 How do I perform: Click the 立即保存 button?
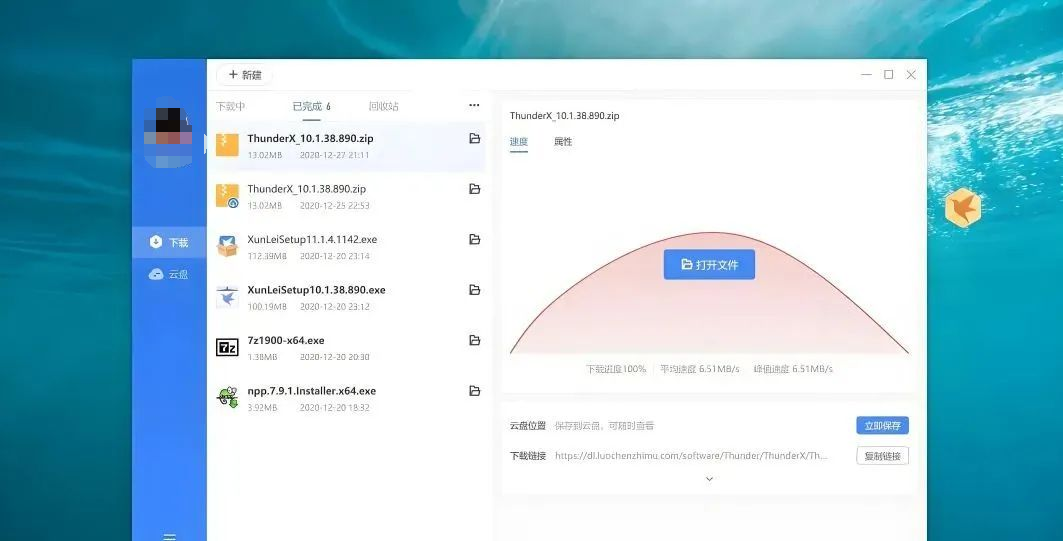coord(882,426)
